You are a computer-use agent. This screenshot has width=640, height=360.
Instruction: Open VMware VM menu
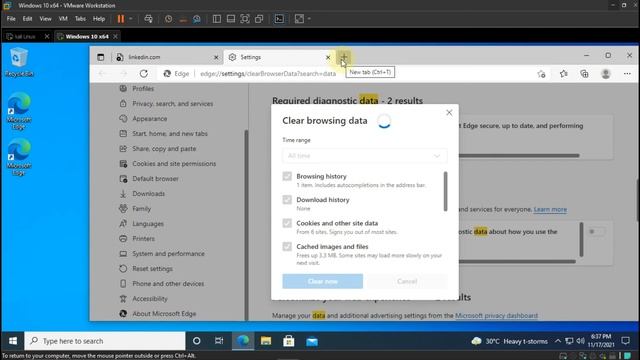click(x=63, y=19)
